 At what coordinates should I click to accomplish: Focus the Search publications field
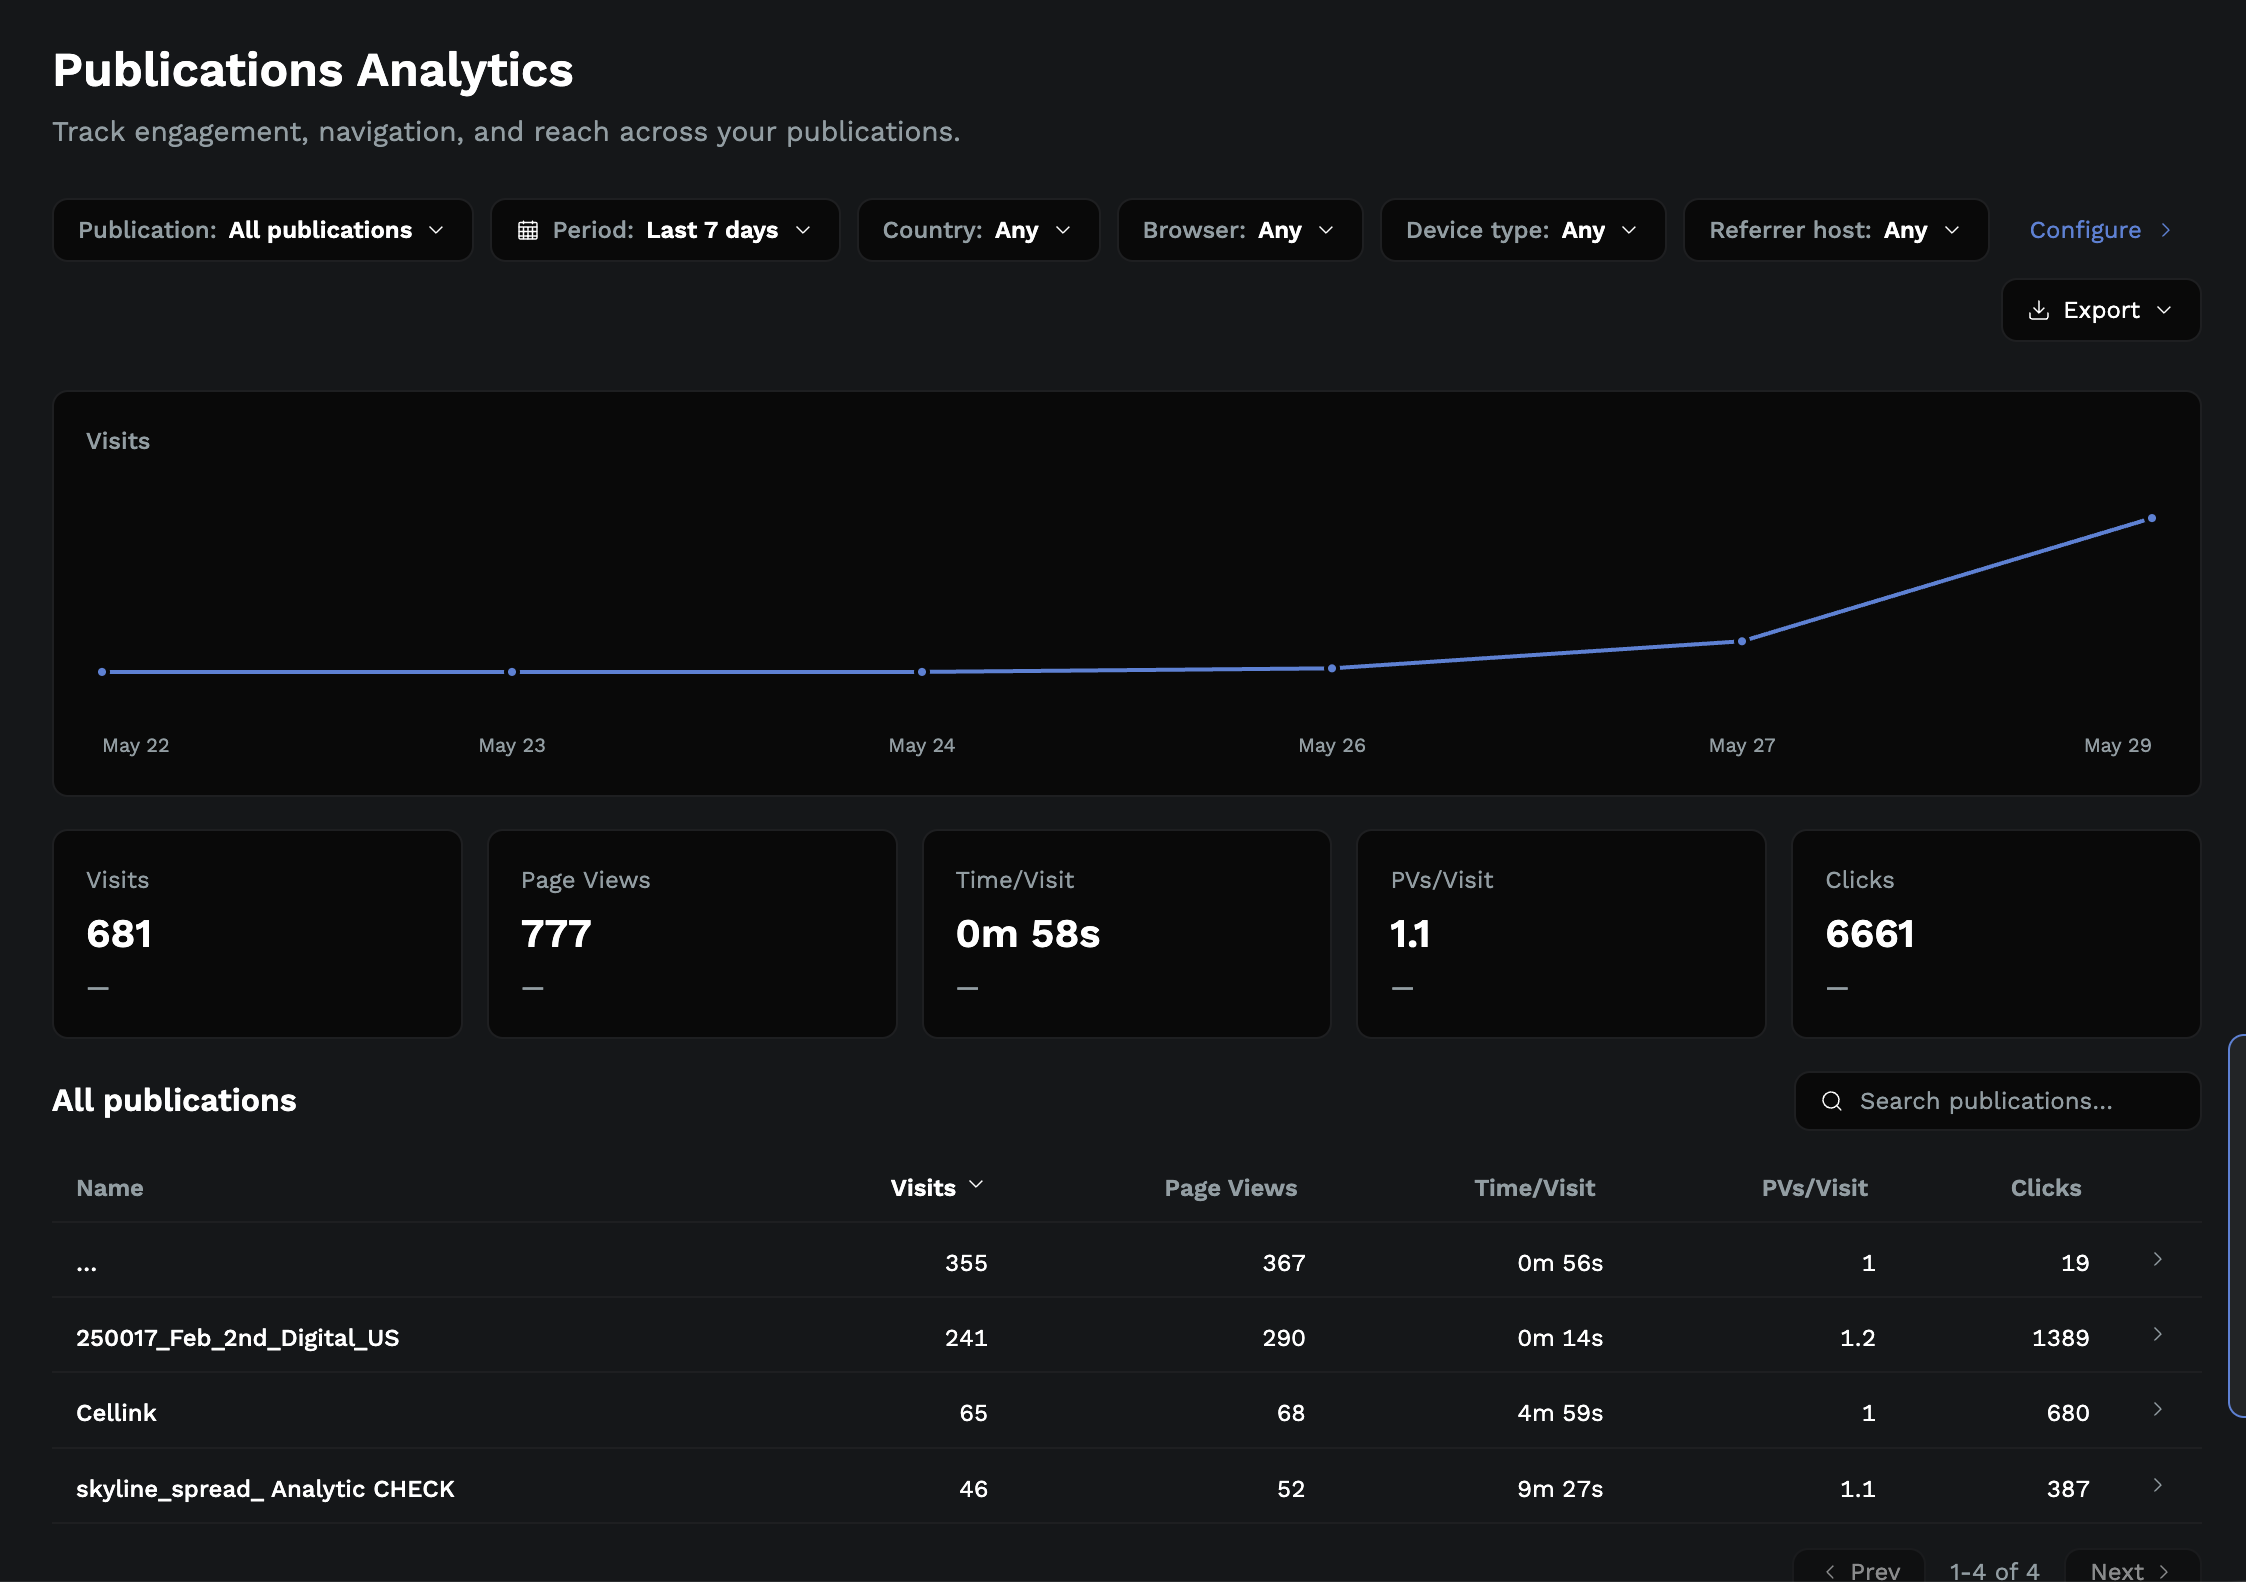pyautogui.click(x=1997, y=1101)
